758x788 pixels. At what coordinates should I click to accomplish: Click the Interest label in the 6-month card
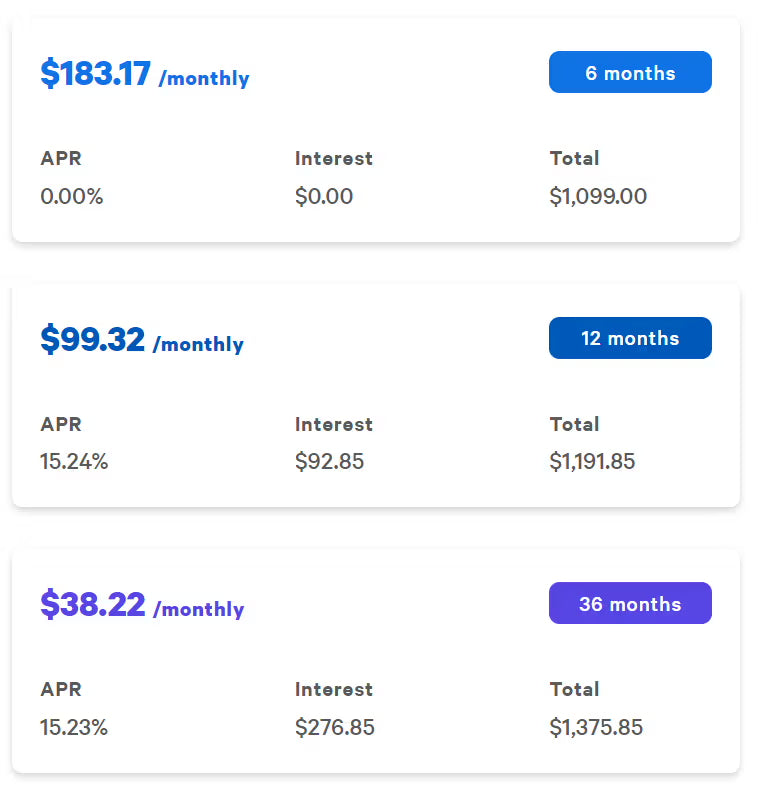click(334, 158)
